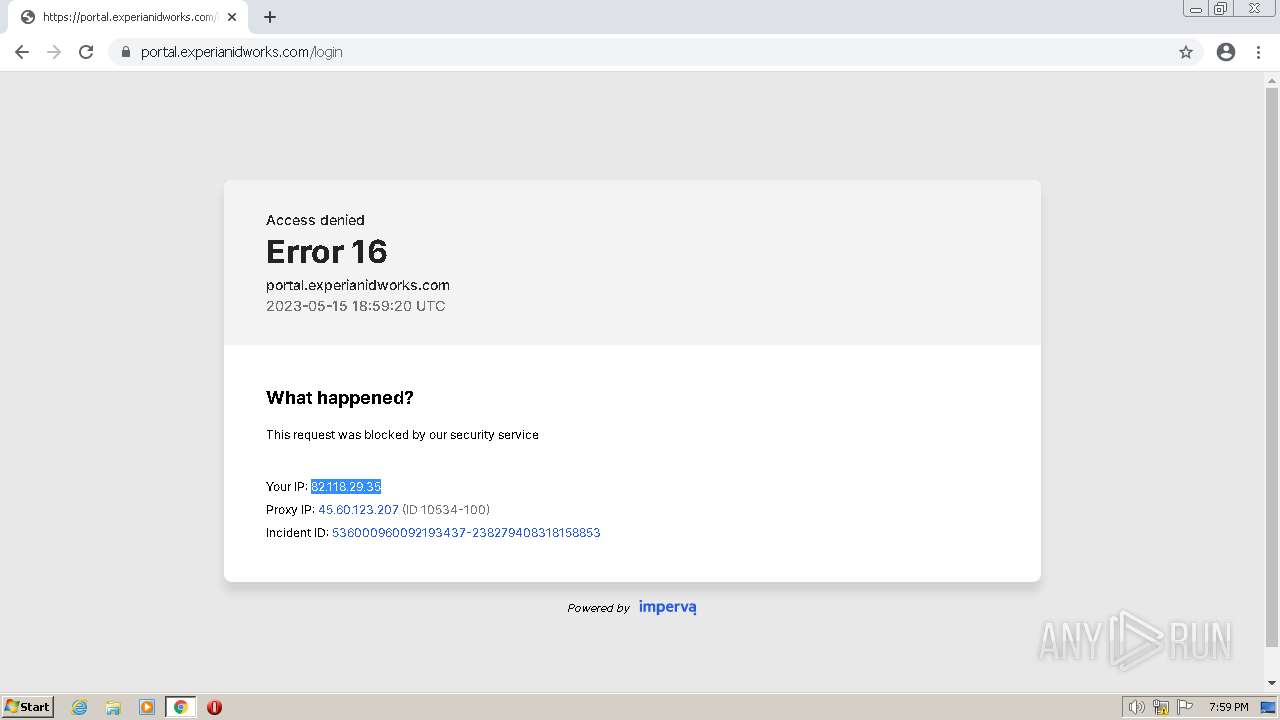Image resolution: width=1280 pixels, height=720 pixels.
Task: Switch to Chrome taskbar button
Action: (x=180, y=707)
